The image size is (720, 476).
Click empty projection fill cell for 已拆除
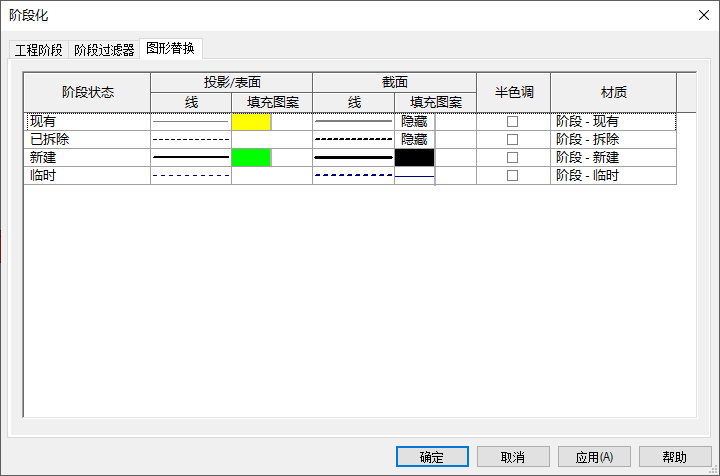(272, 140)
